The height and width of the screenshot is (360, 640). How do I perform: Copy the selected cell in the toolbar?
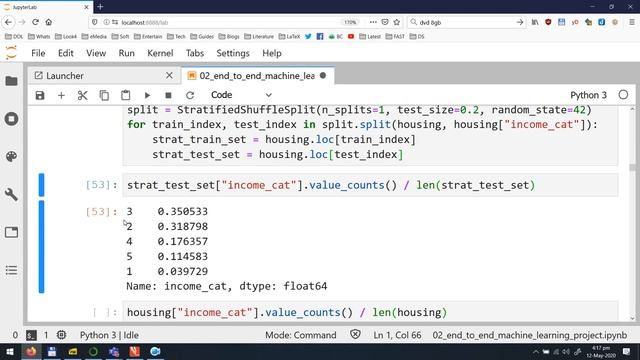104,96
